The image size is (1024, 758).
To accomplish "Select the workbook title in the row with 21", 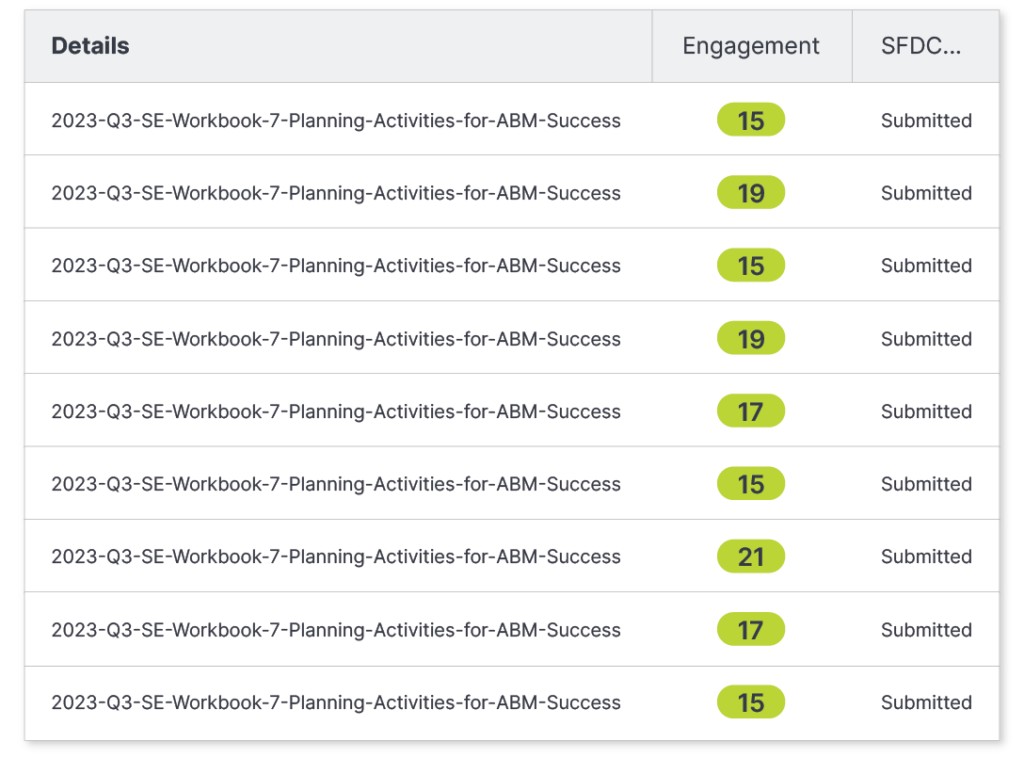I will [x=336, y=556].
